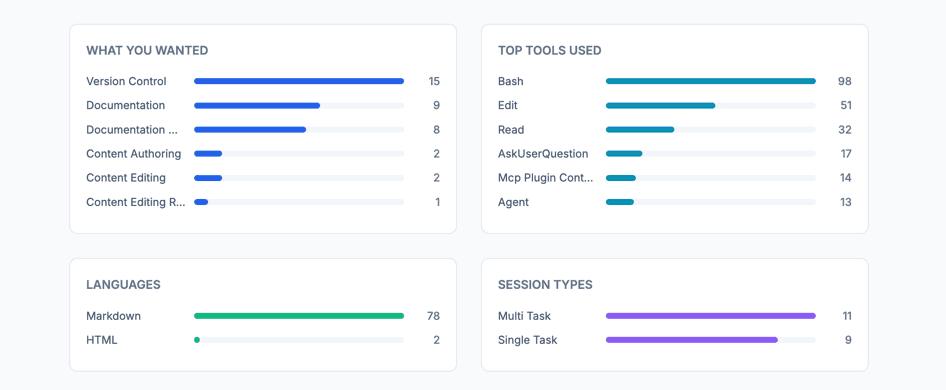Click the Version Control progress bar
Screen dimensions: 946x390
299,81
